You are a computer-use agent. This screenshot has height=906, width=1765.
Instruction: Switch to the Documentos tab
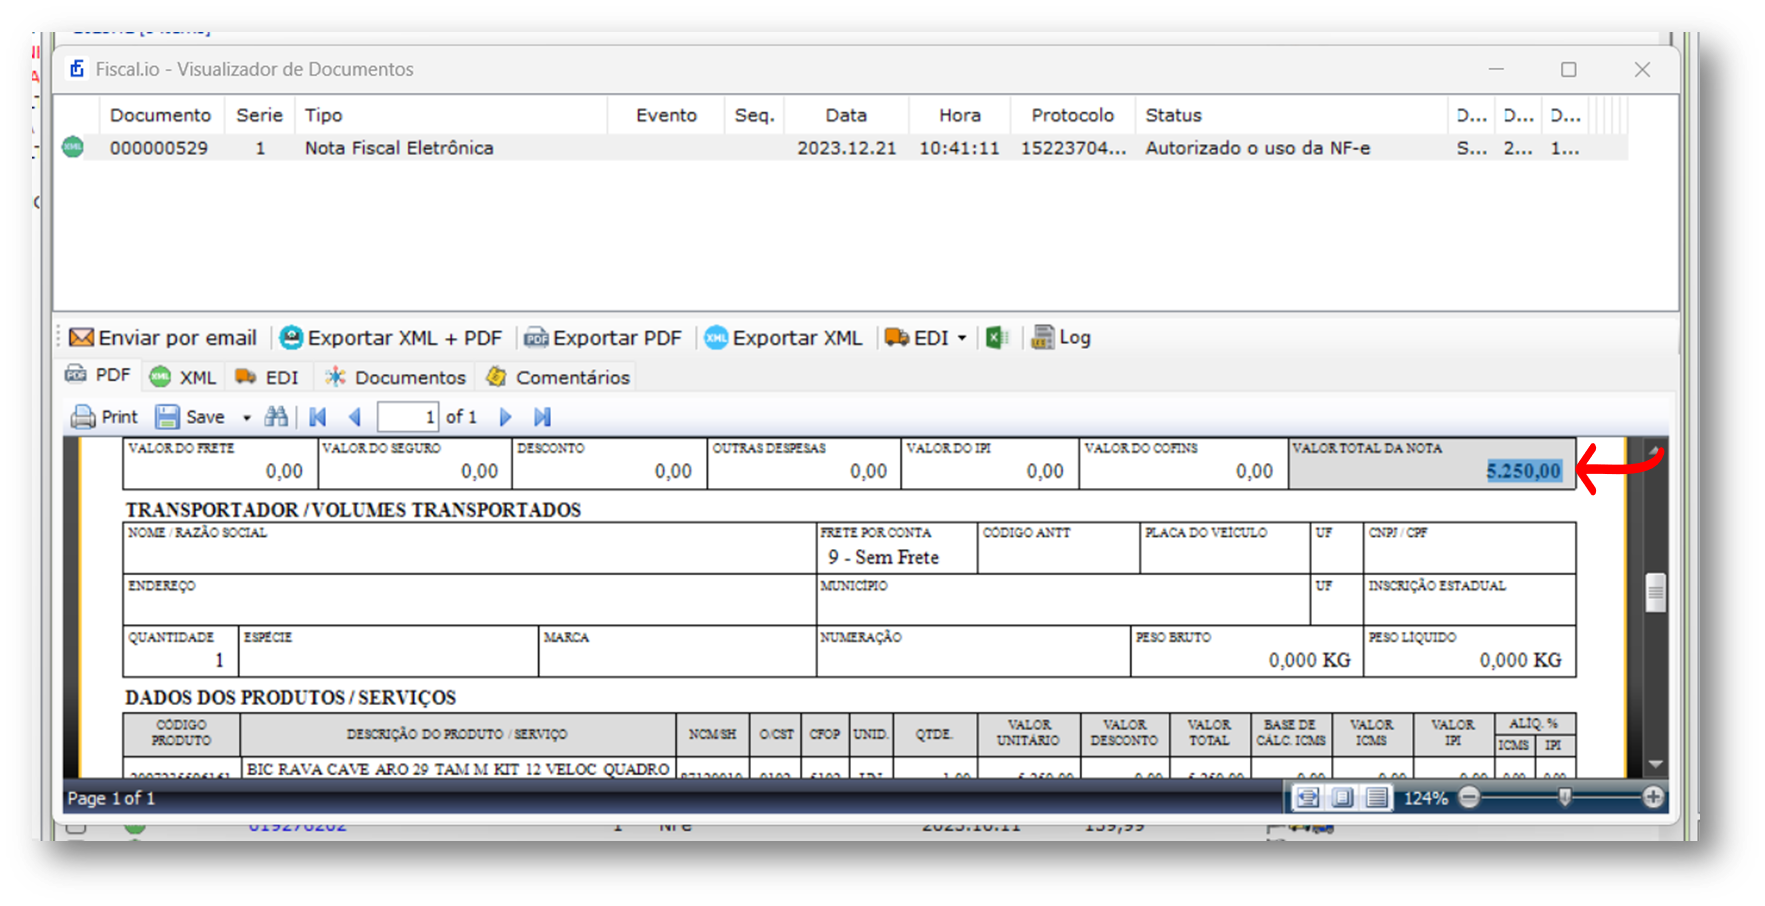[x=396, y=377]
